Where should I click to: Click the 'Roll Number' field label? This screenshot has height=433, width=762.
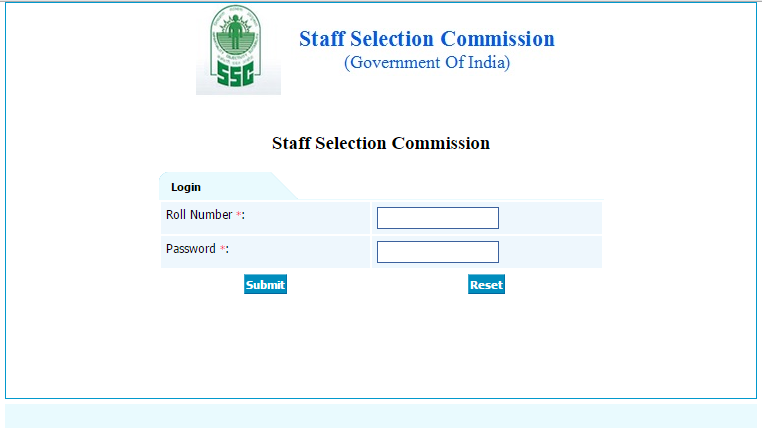(205, 215)
